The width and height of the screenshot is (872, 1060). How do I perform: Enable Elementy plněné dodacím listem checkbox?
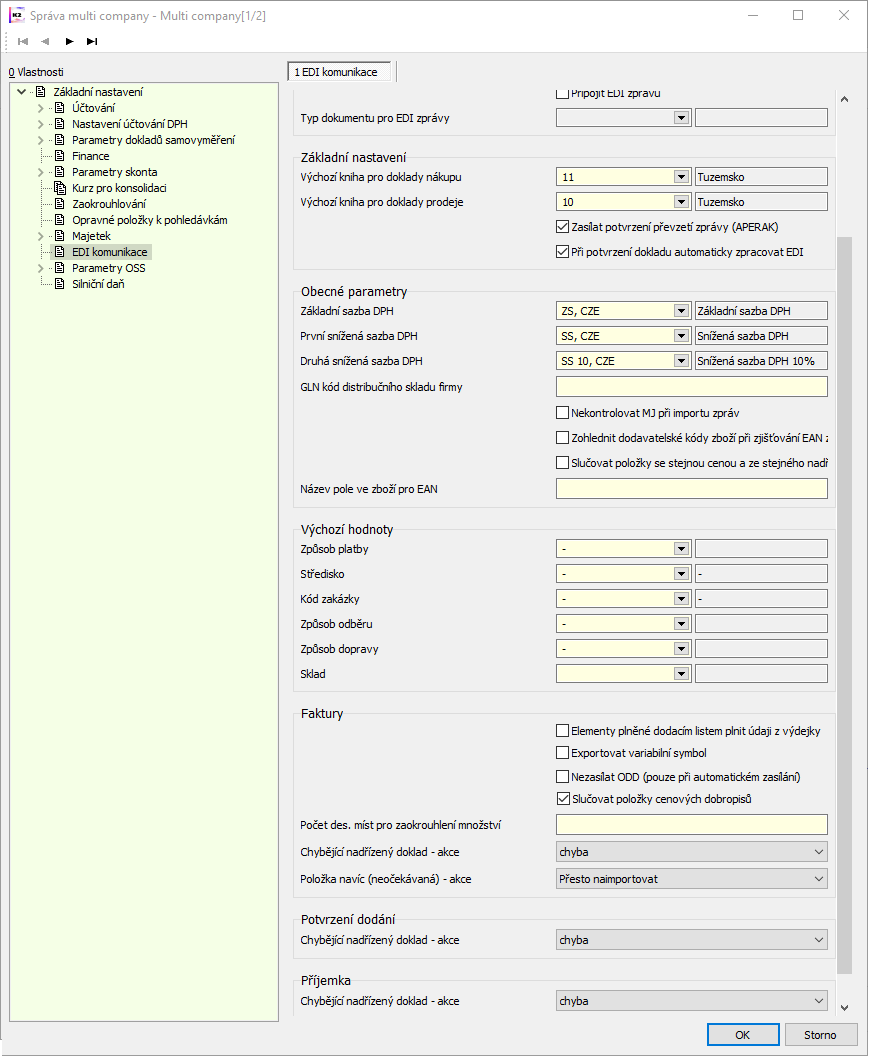click(x=562, y=730)
